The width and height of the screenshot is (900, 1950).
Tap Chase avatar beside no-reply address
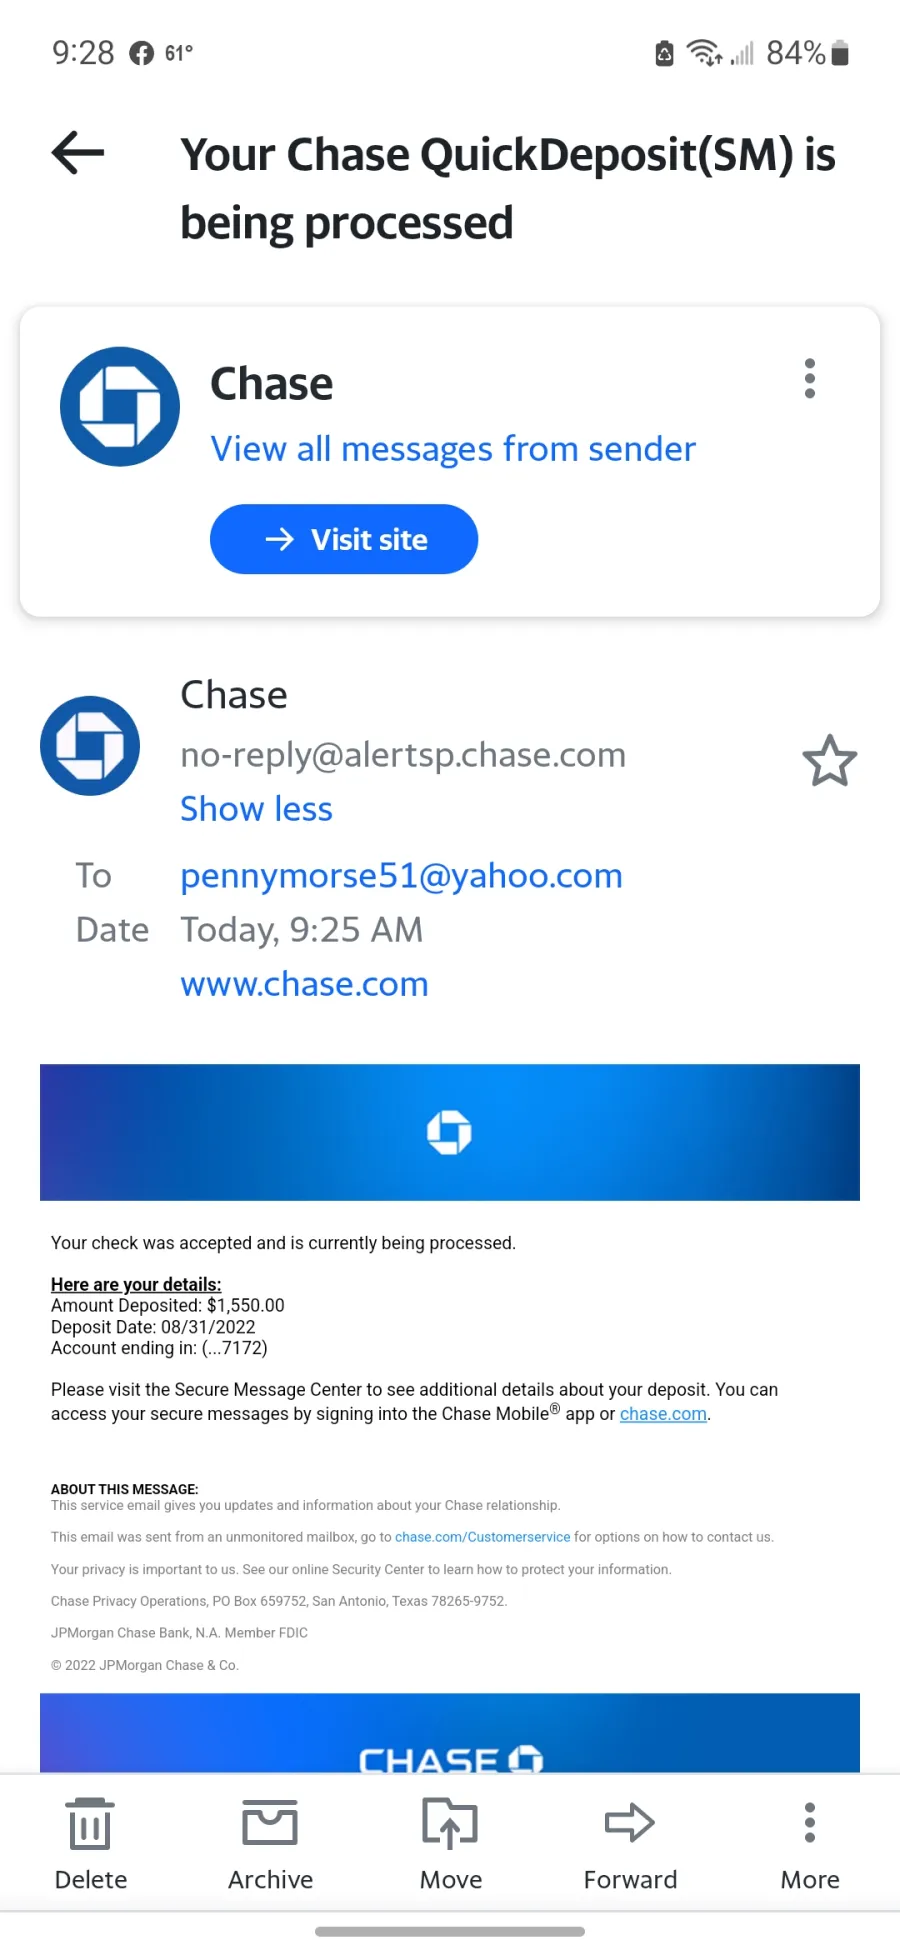pos(90,746)
